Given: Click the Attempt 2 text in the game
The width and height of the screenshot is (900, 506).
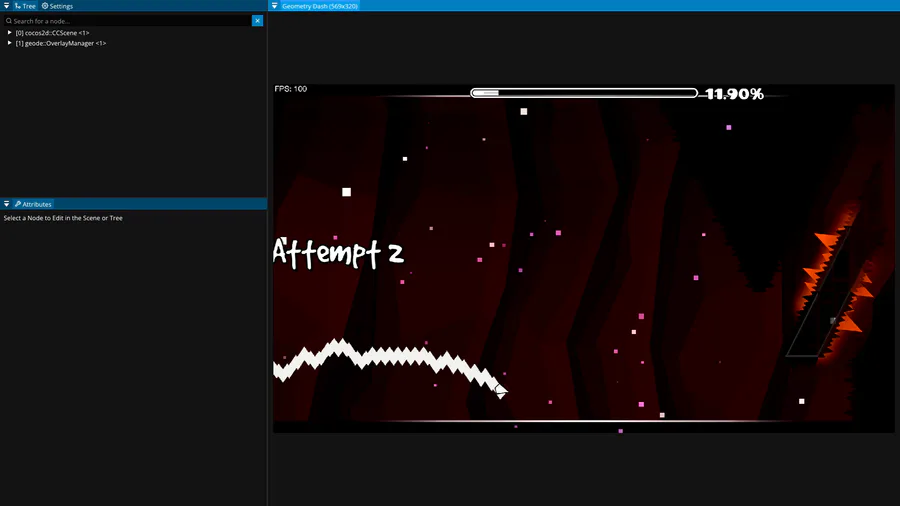Looking at the screenshot, I should coord(338,253).
